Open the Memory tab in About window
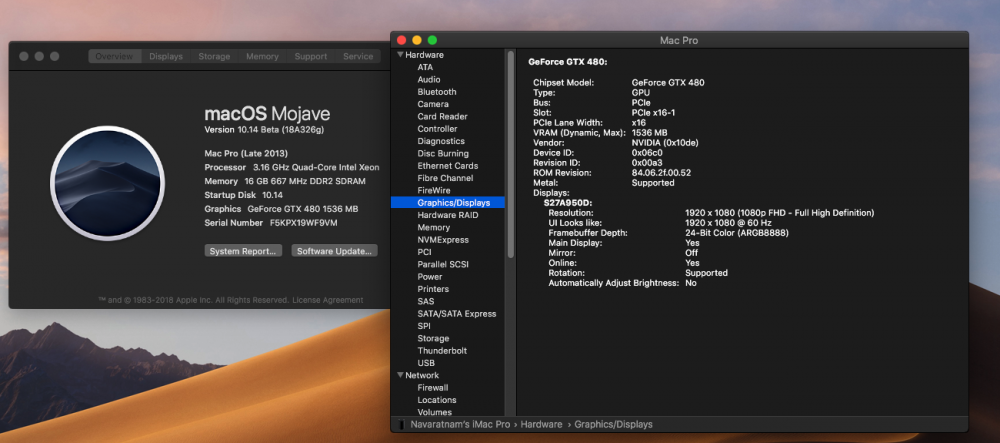Viewport: 1000px width, 443px height. tap(262, 57)
